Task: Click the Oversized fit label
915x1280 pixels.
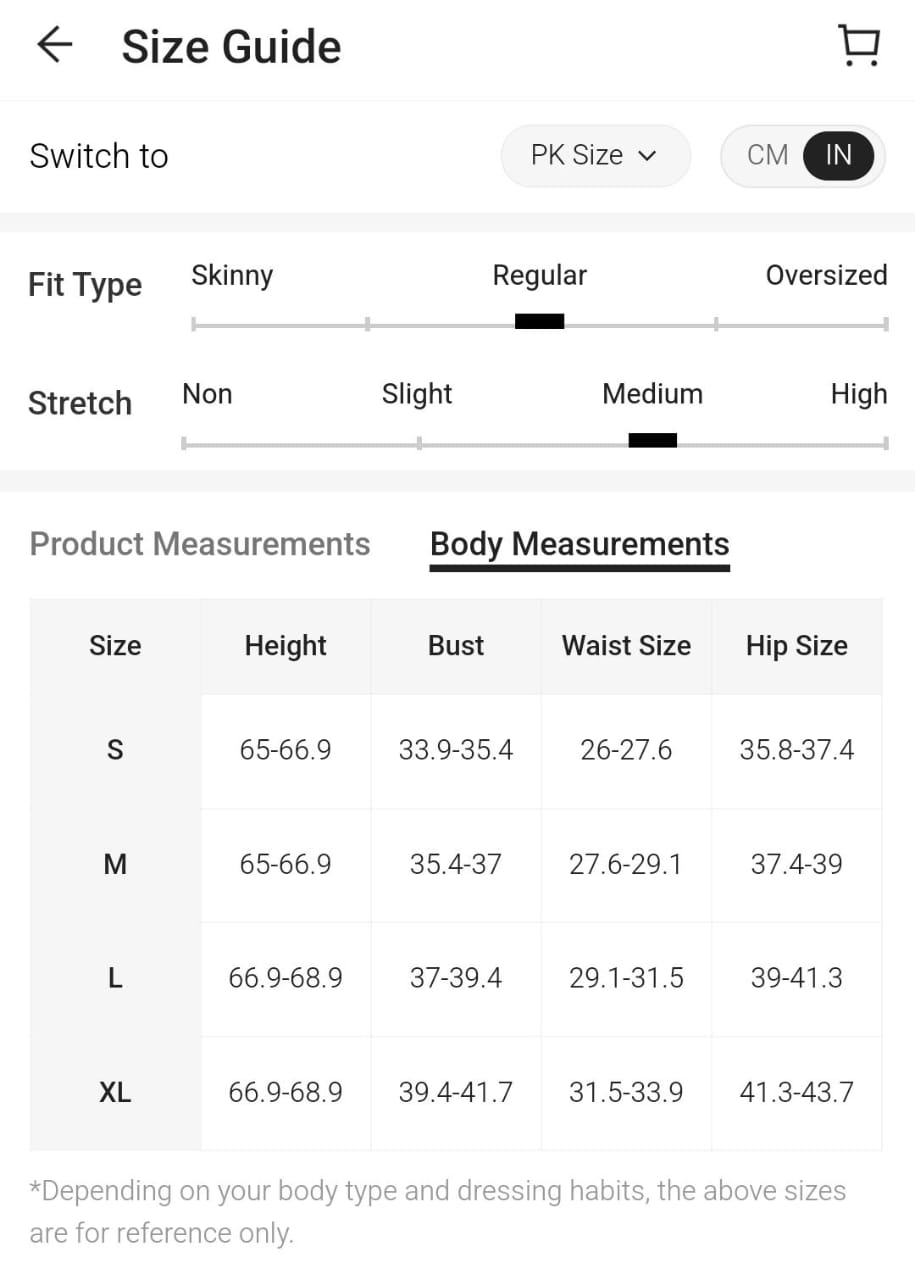Action: [x=826, y=275]
